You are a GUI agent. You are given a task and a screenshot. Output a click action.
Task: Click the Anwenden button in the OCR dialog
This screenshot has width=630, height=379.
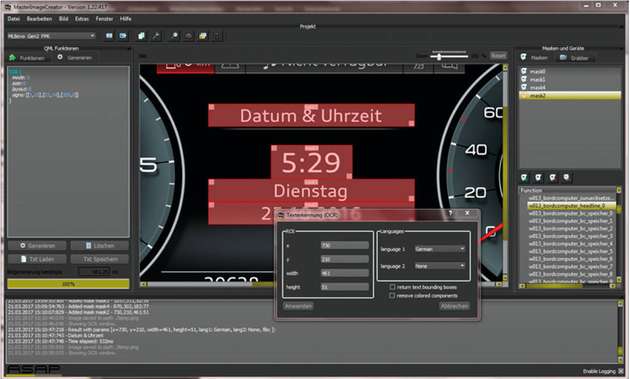tap(299, 306)
